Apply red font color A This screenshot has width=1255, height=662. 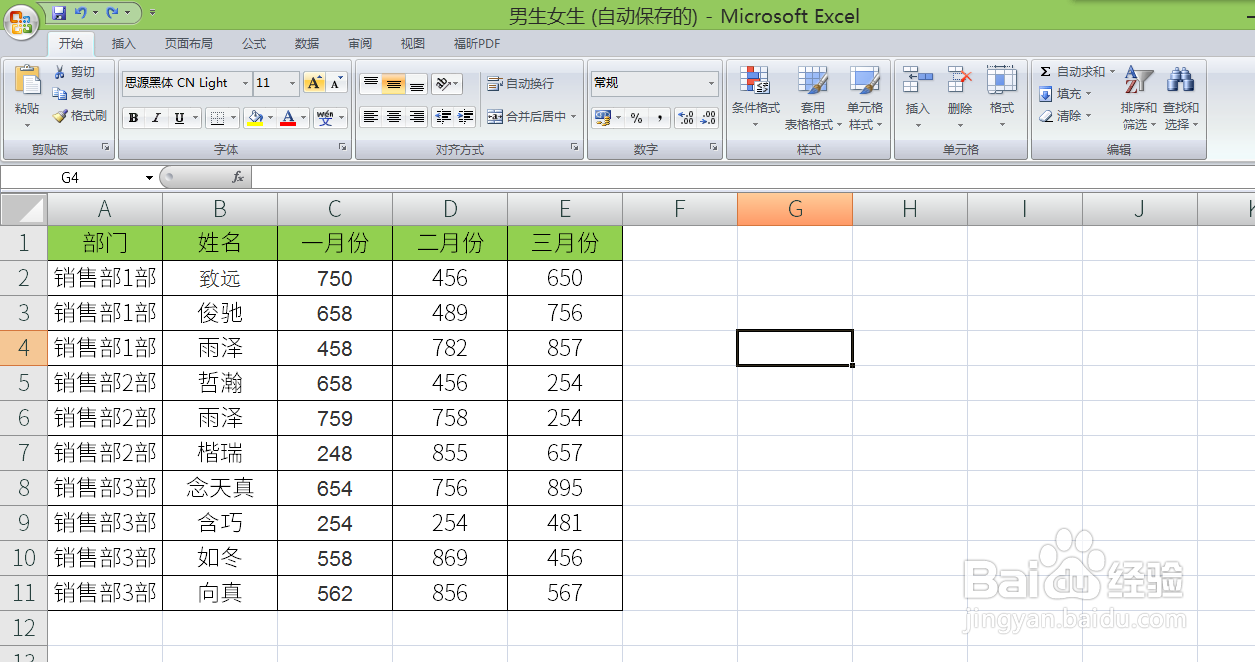click(289, 118)
